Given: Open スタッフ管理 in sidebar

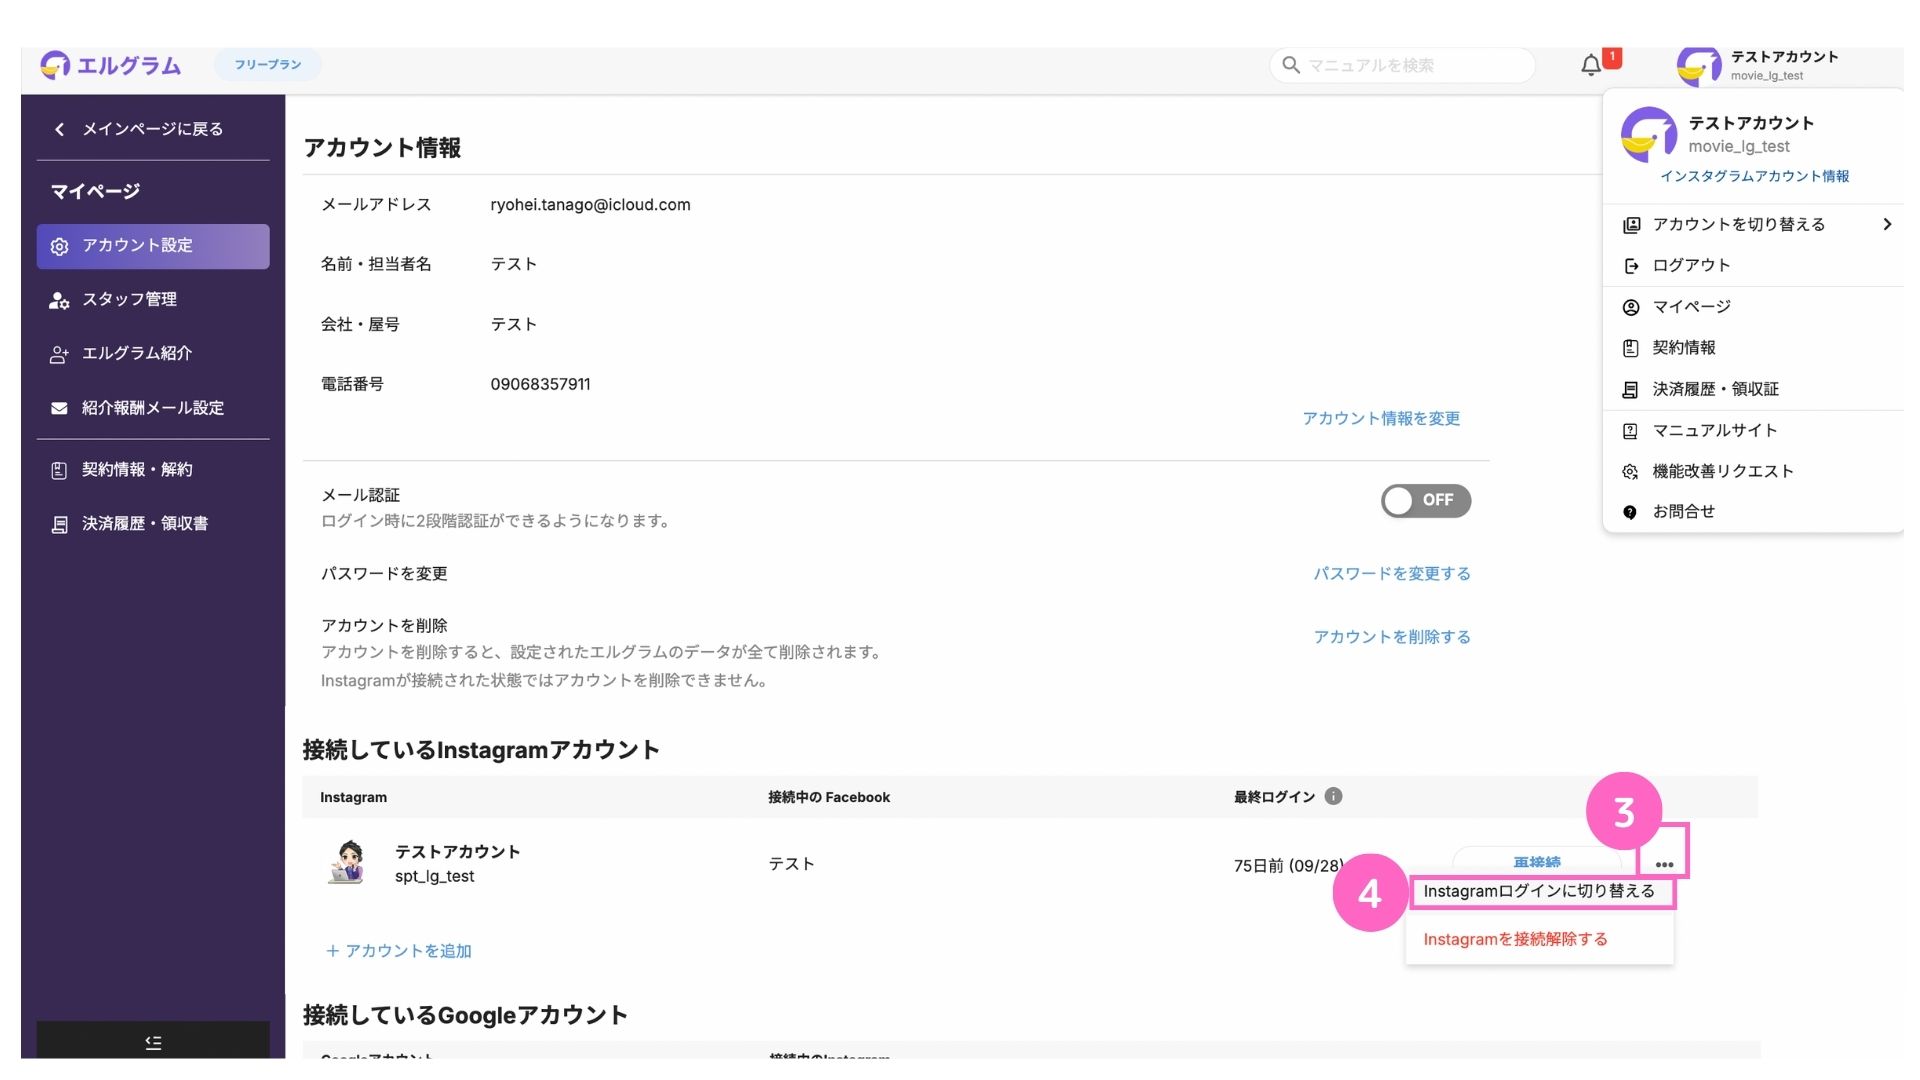Looking at the screenshot, I should [129, 299].
